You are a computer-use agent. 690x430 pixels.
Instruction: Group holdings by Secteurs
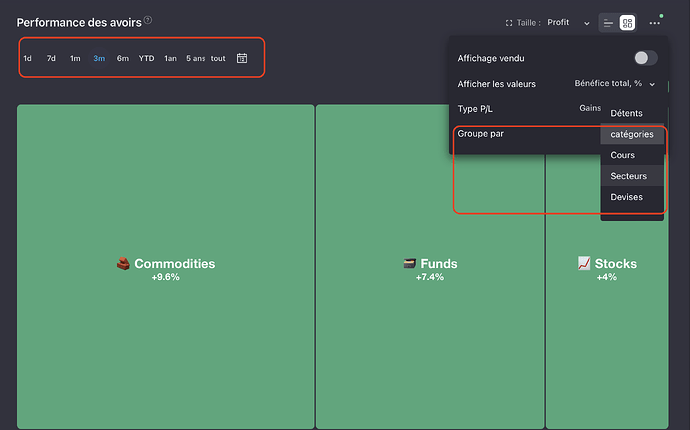[628, 176]
